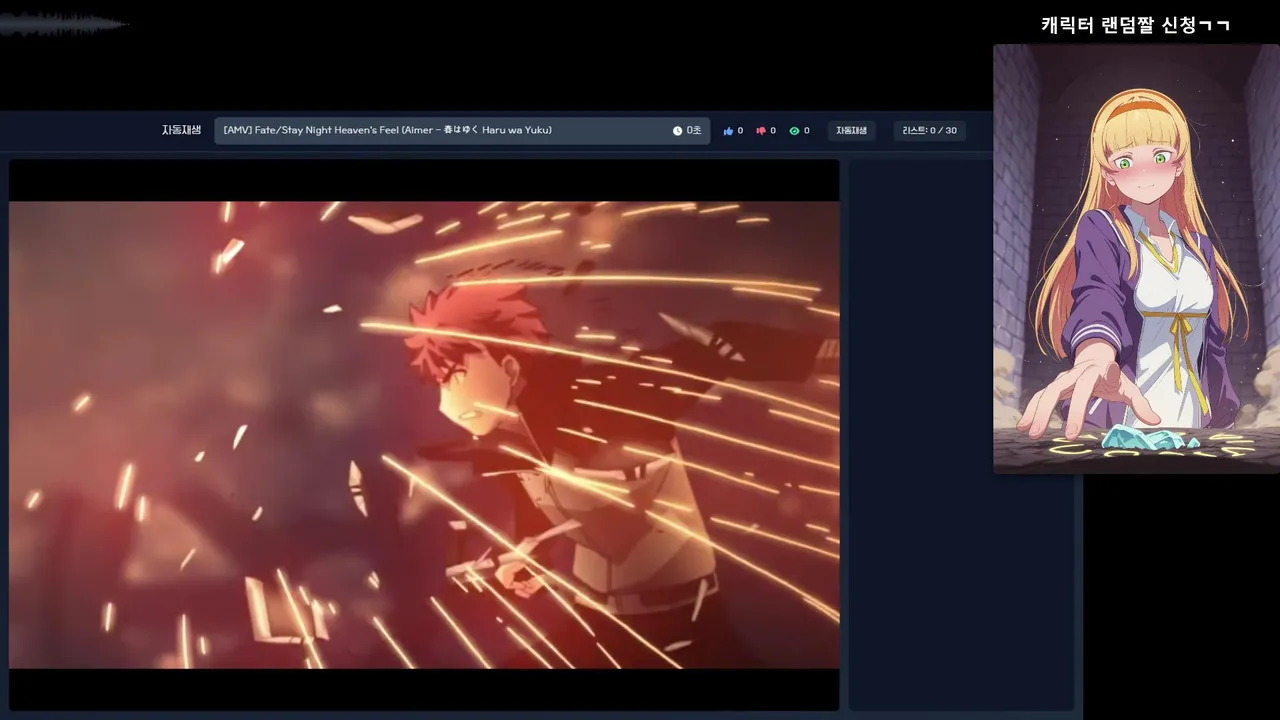Open the 리스트: 0 / 30 playlist button
Image resolution: width=1280 pixels, height=720 pixels.
(929, 131)
